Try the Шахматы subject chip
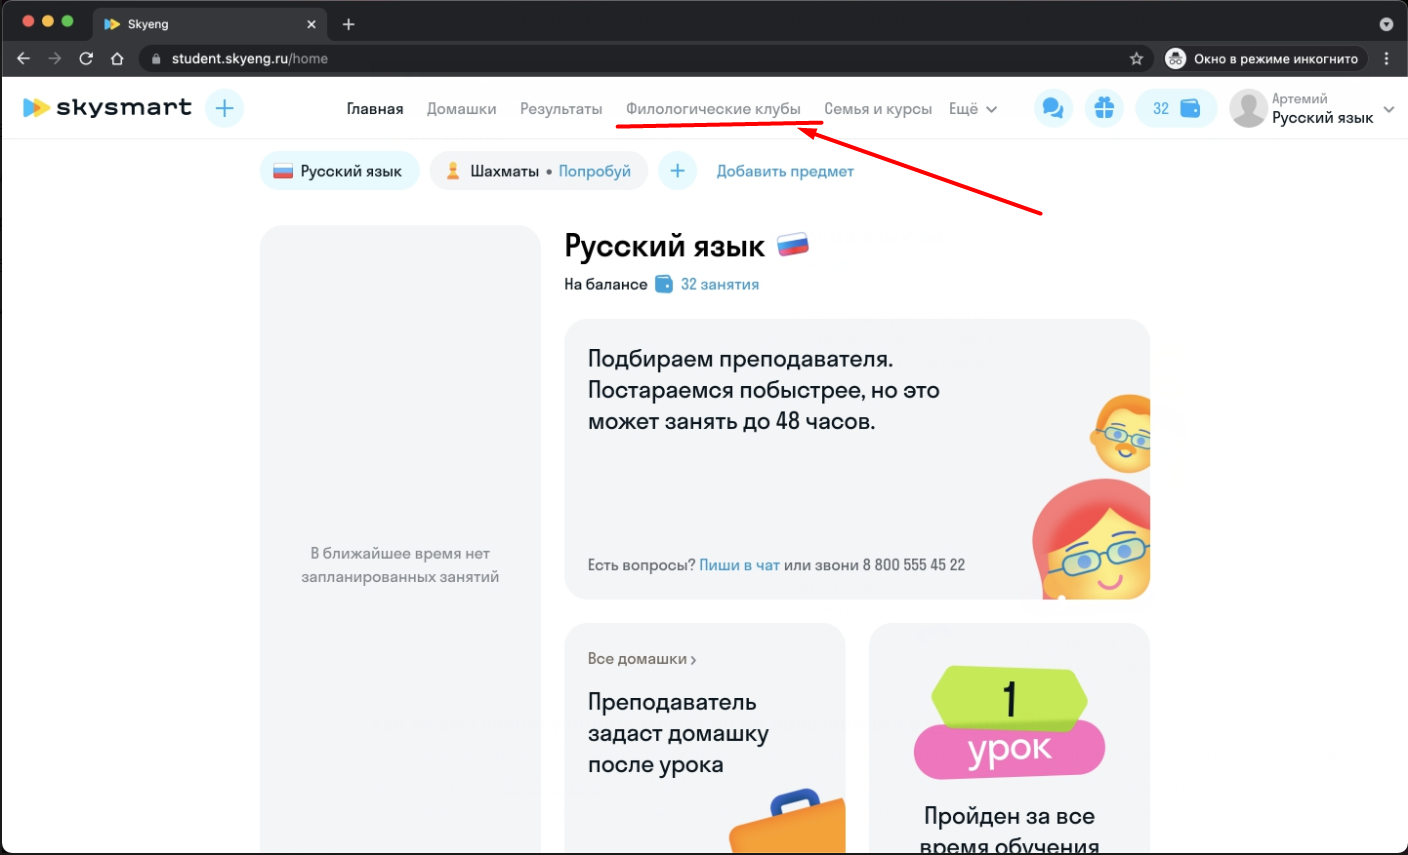1408x855 pixels. 539,171
